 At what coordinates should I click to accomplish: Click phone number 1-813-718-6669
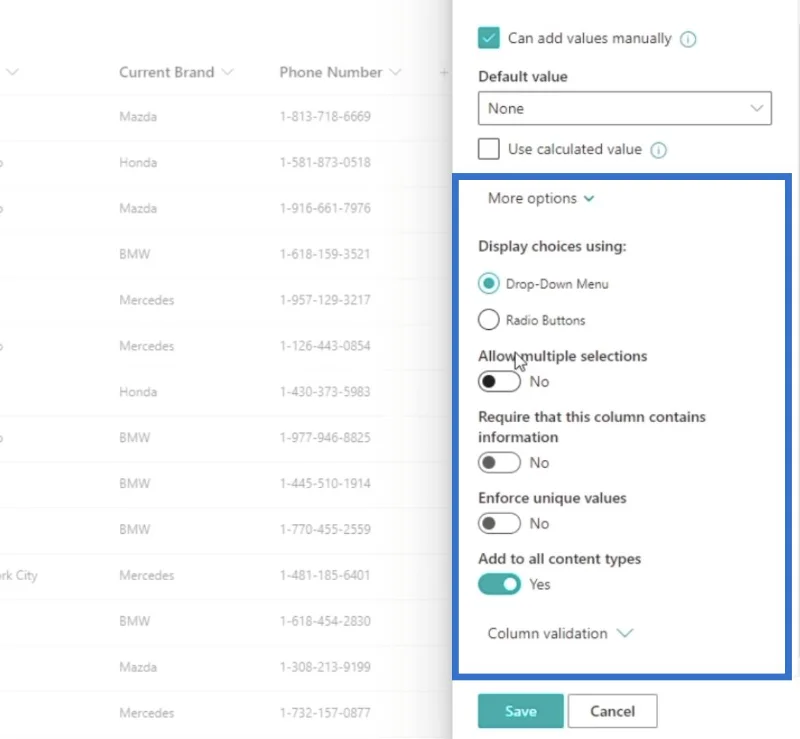[325, 116]
